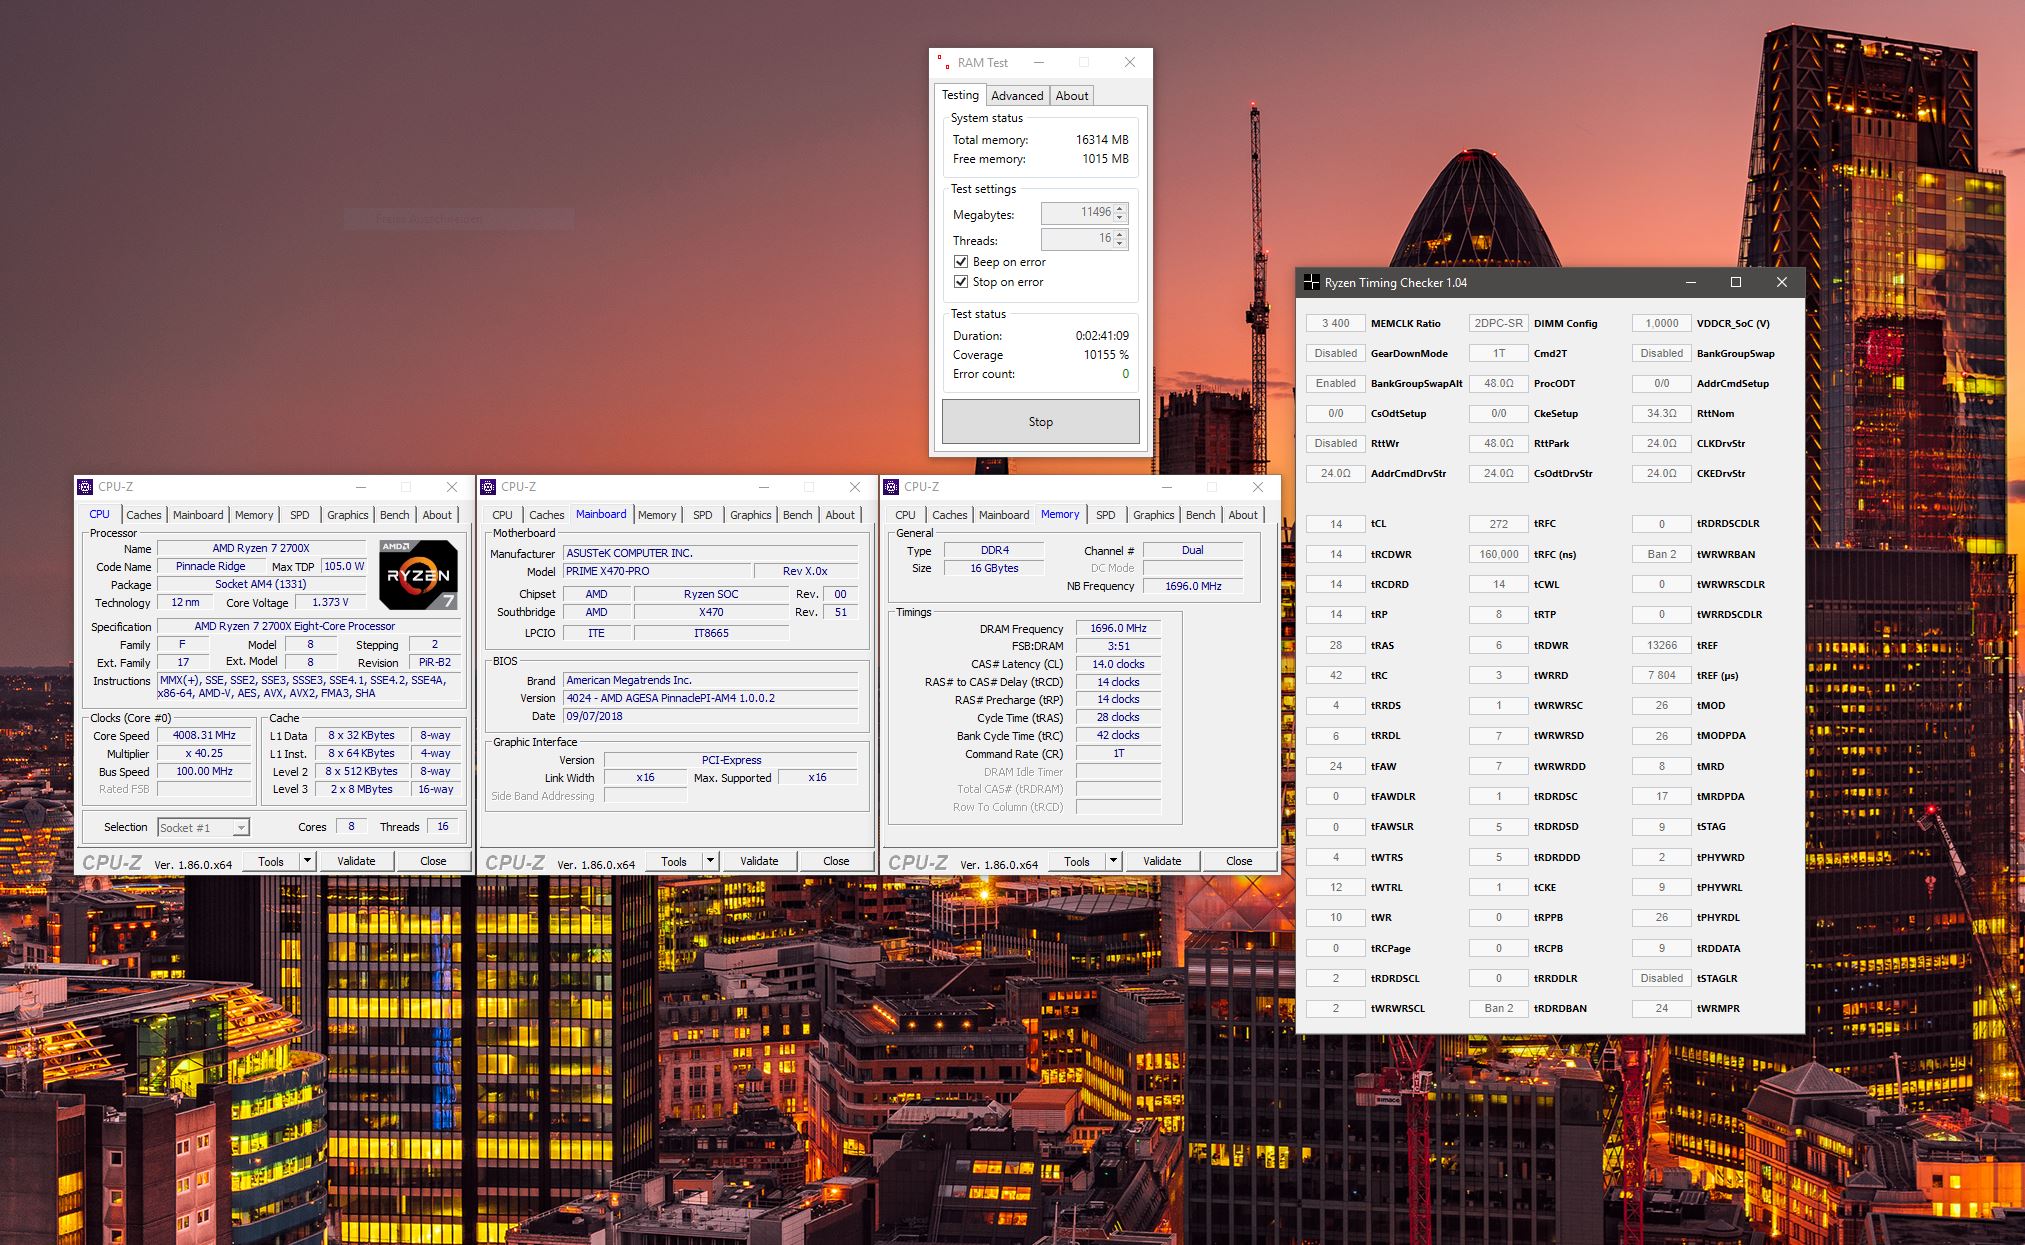Click the RAM Test title bar icon

coord(943,62)
